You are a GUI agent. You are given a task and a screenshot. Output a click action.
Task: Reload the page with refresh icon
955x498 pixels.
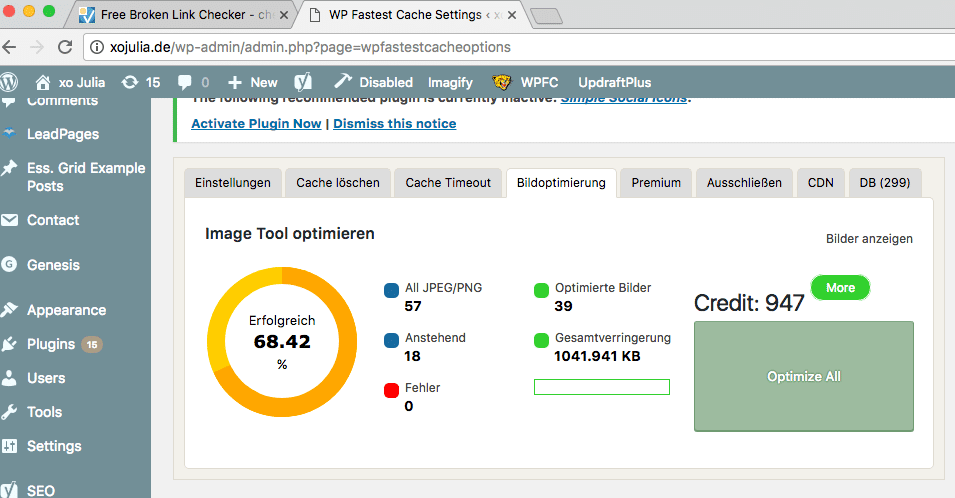point(65,47)
